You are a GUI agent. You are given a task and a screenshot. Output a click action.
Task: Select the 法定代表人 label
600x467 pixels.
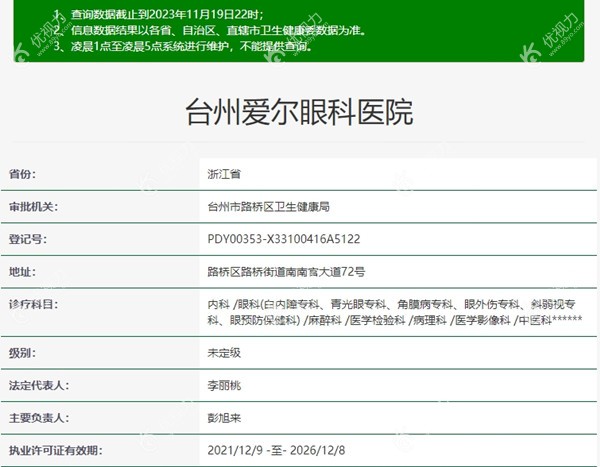point(39,385)
